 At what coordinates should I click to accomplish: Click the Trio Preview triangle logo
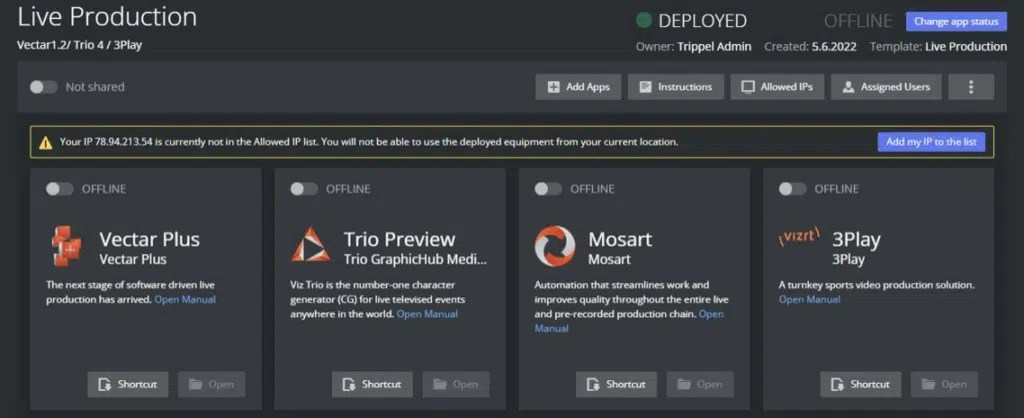click(311, 247)
